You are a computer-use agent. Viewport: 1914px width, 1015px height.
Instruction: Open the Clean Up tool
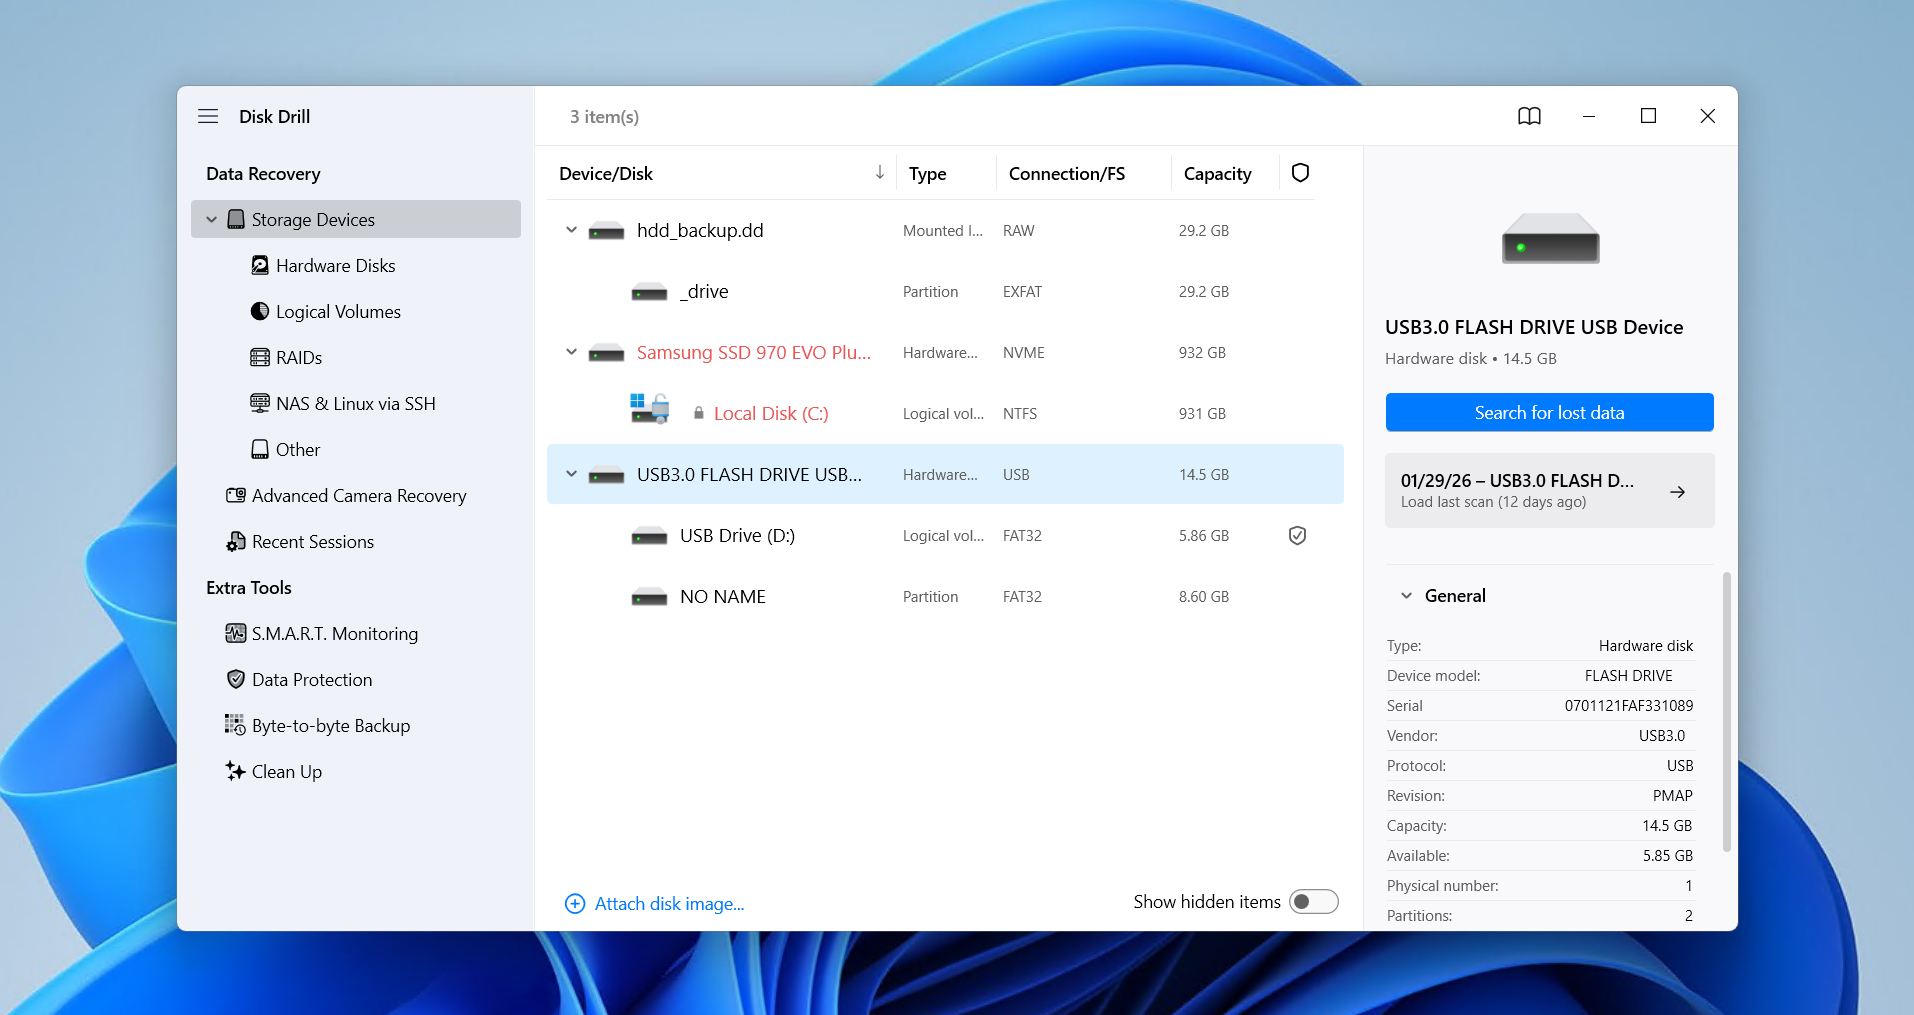[x=286, y=772]
